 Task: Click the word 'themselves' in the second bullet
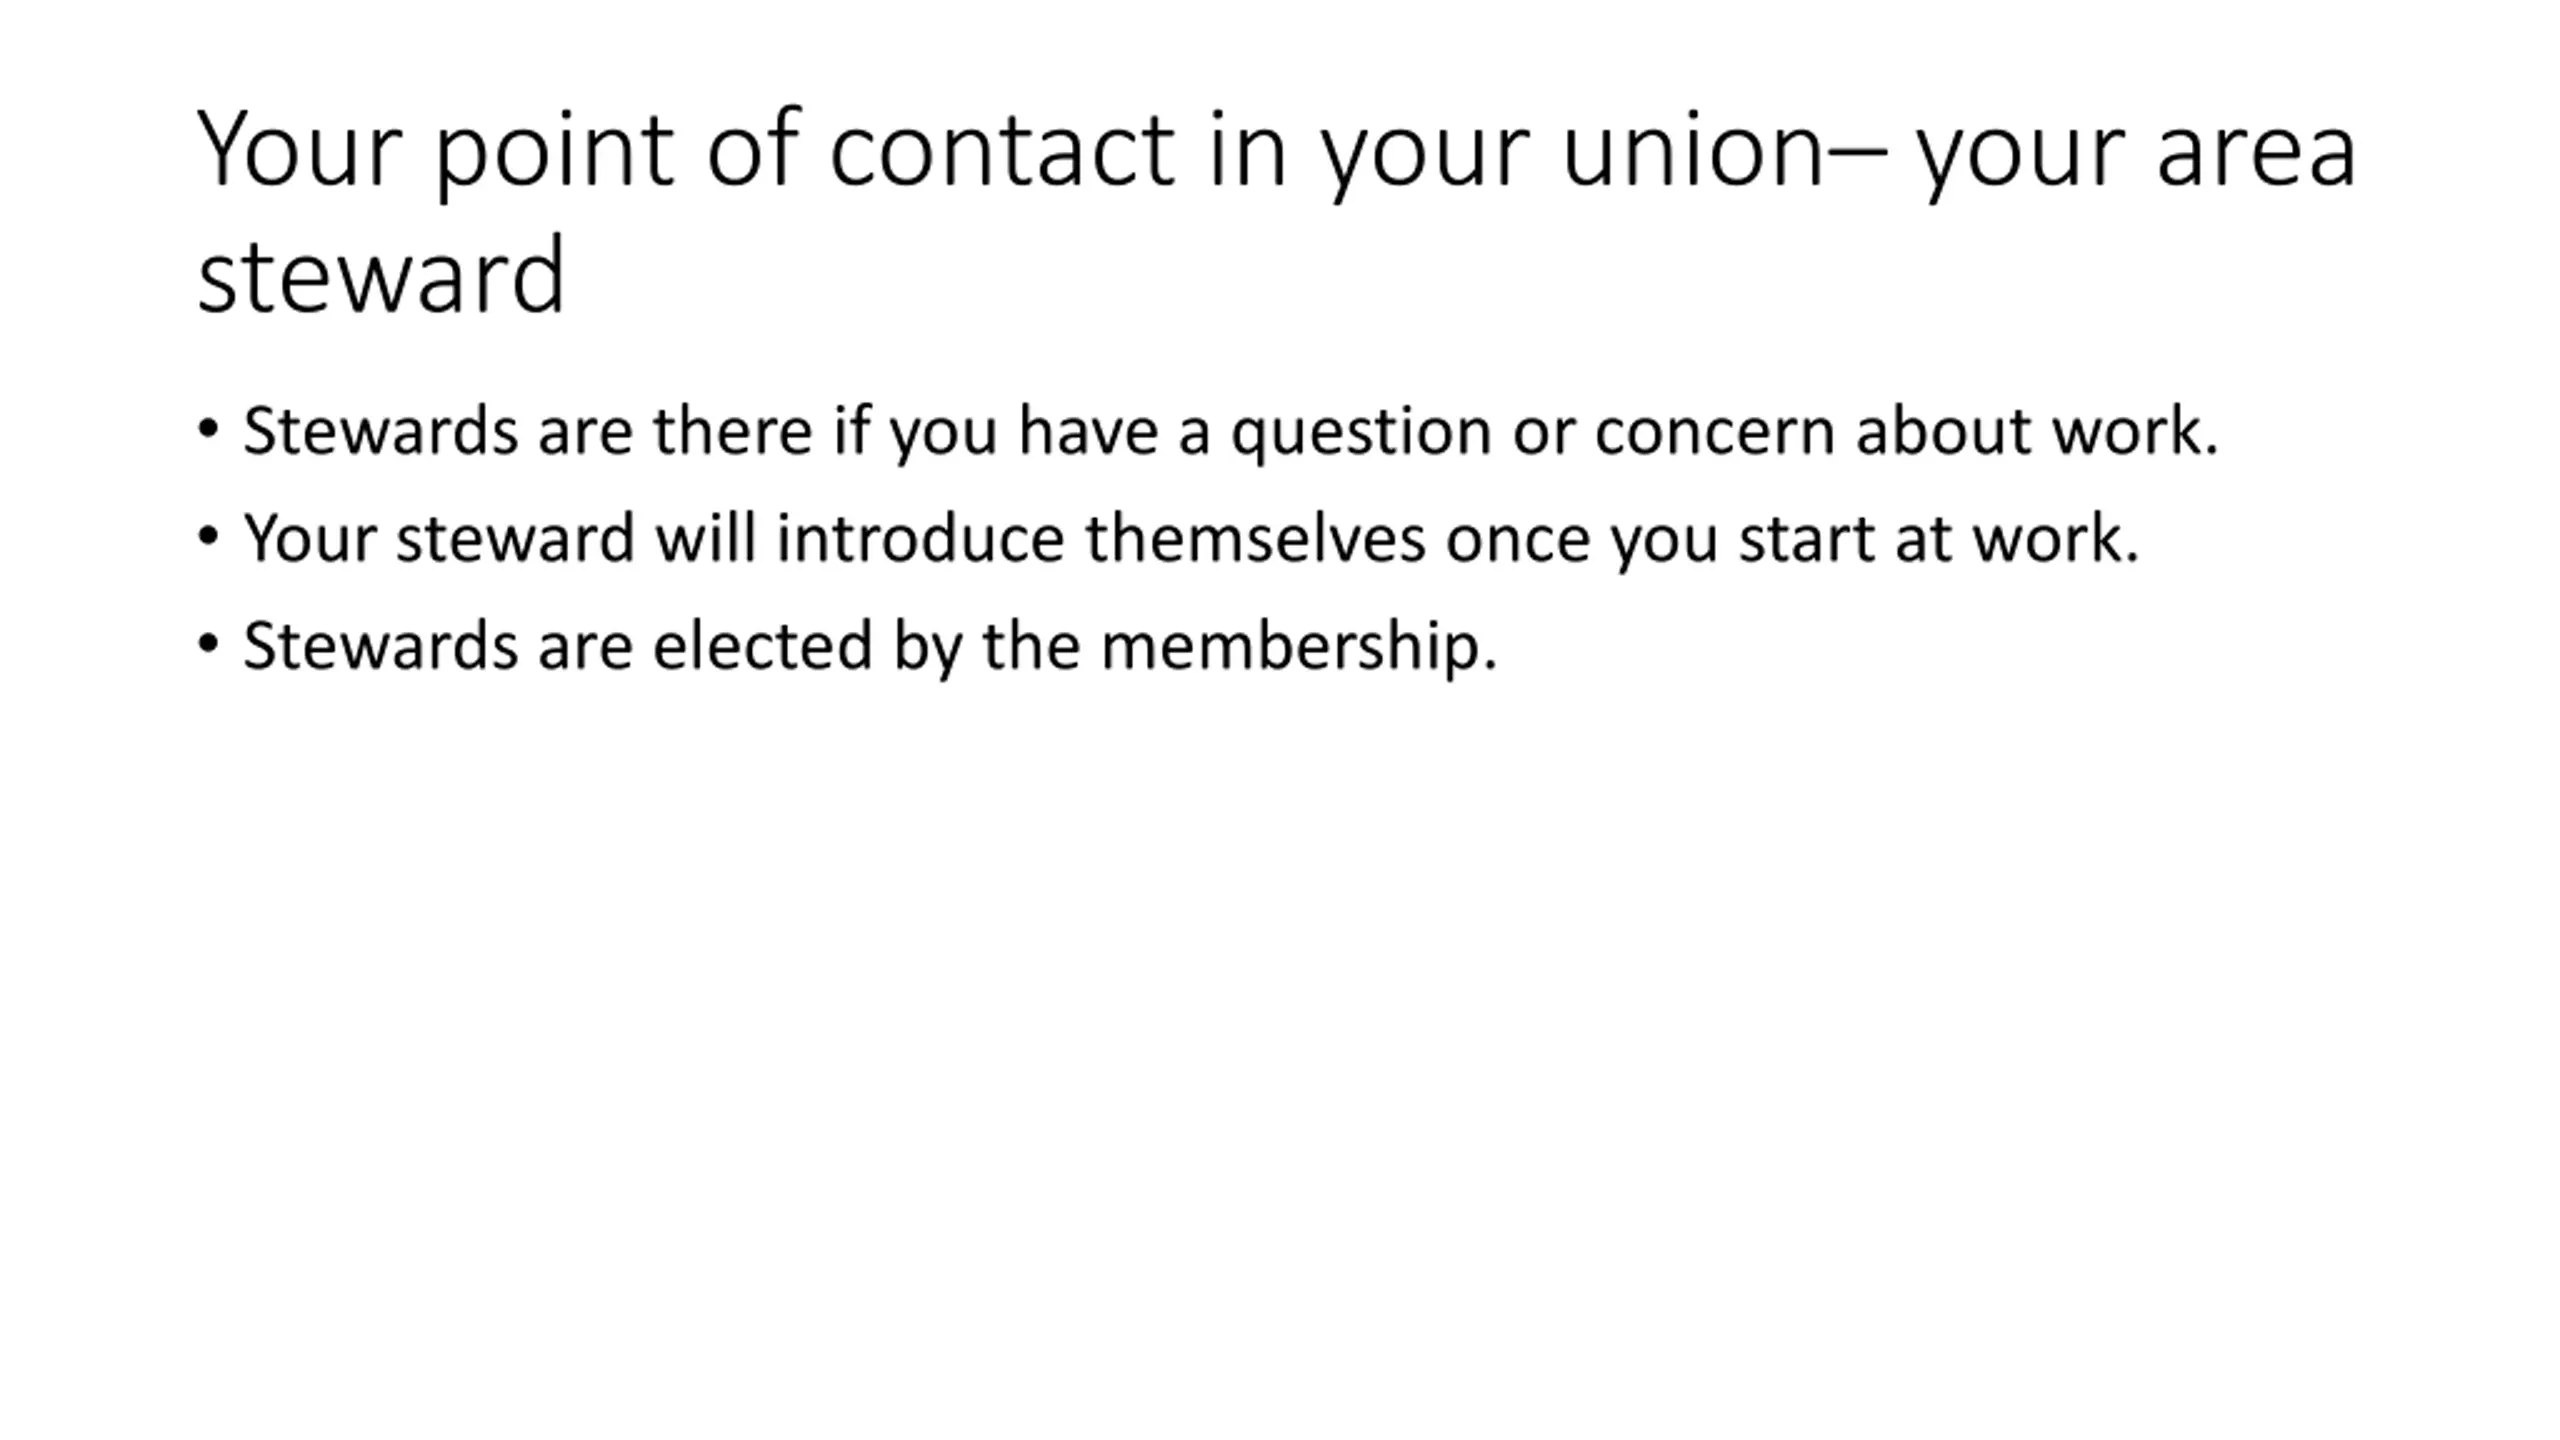point(1255,538)
